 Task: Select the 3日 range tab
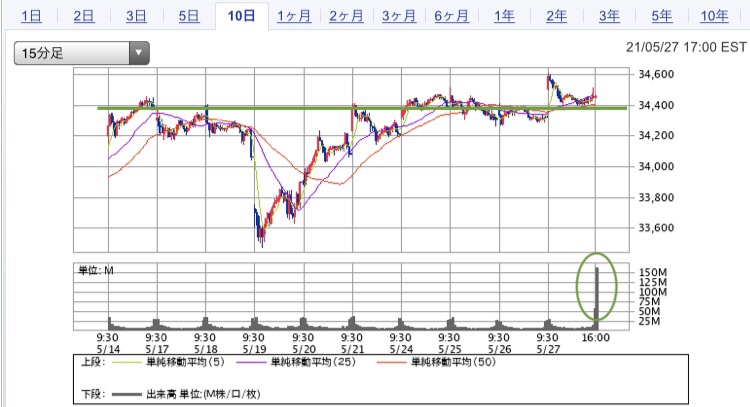pyautogui.click(x=136, y=16)
